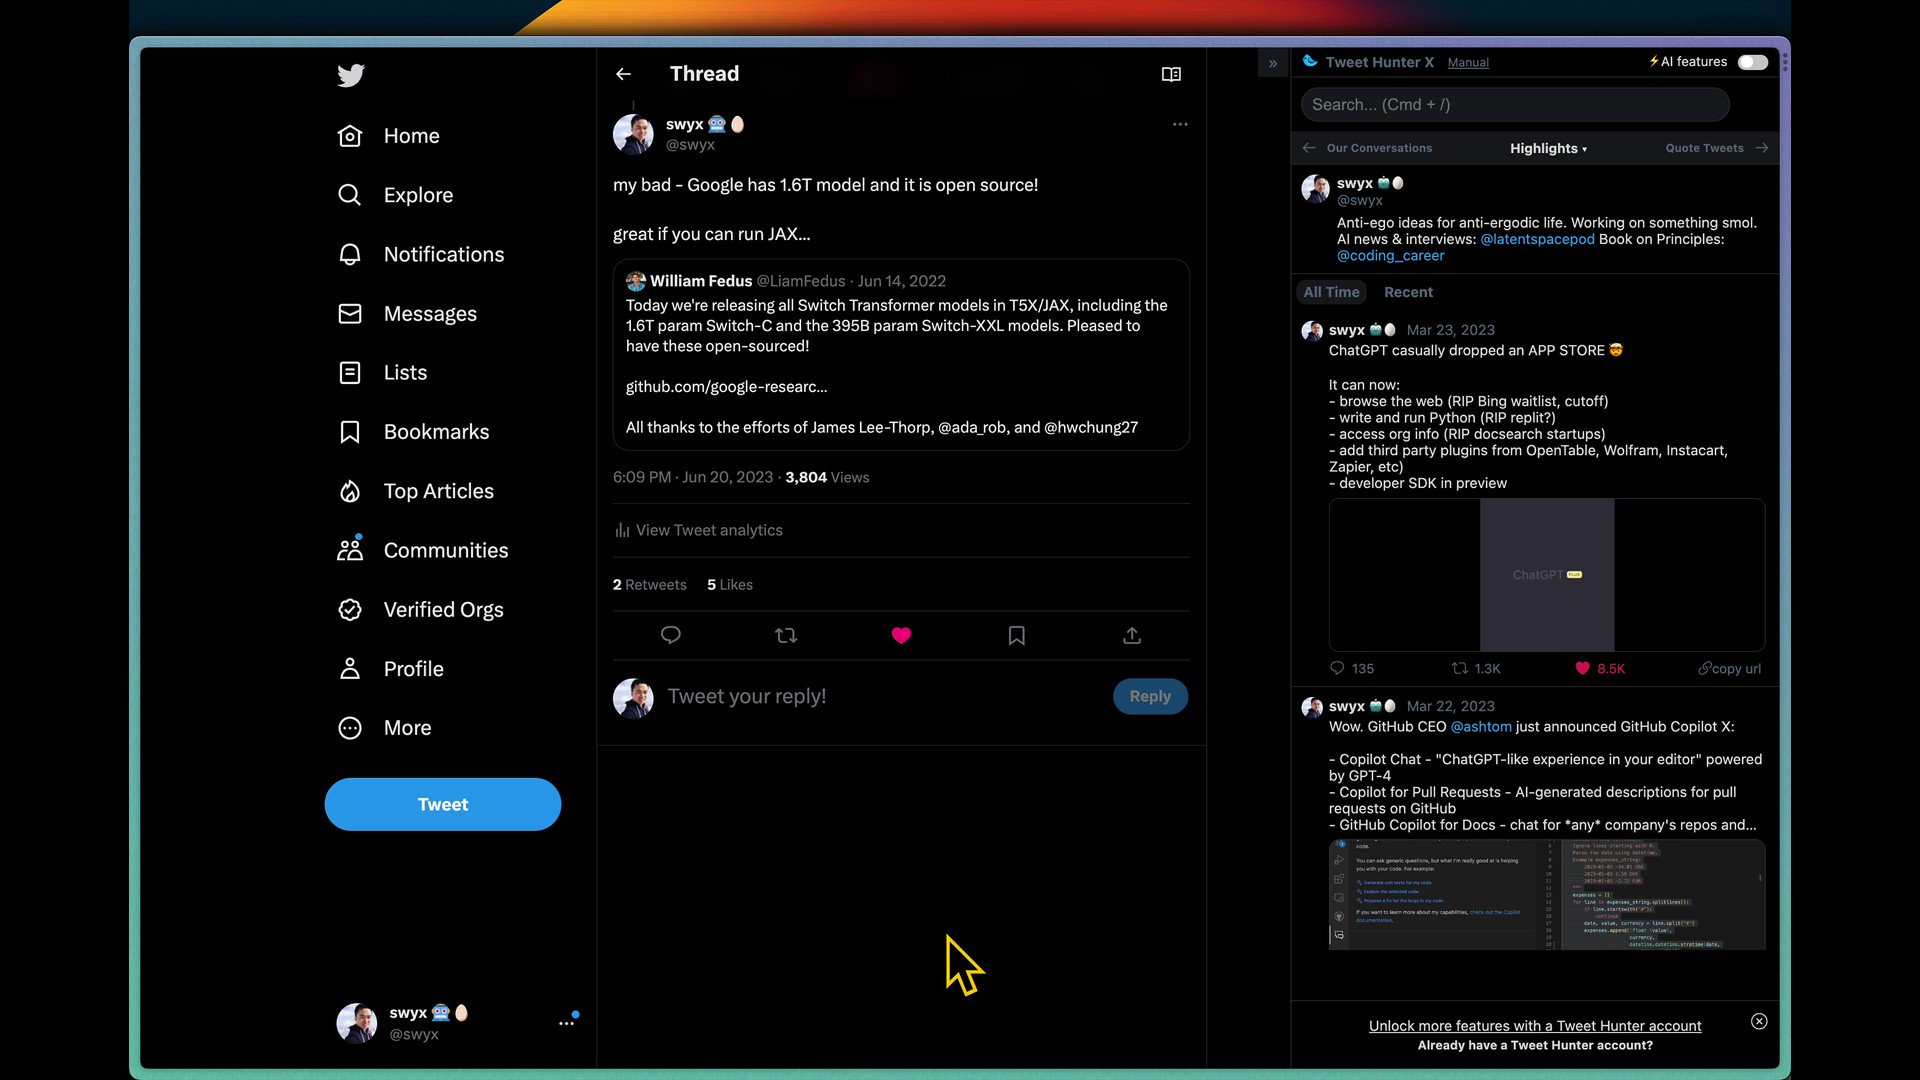Viewport: 1920px width, 1080px height.
Task: Select Recent tab
Action: point(1408,292)
